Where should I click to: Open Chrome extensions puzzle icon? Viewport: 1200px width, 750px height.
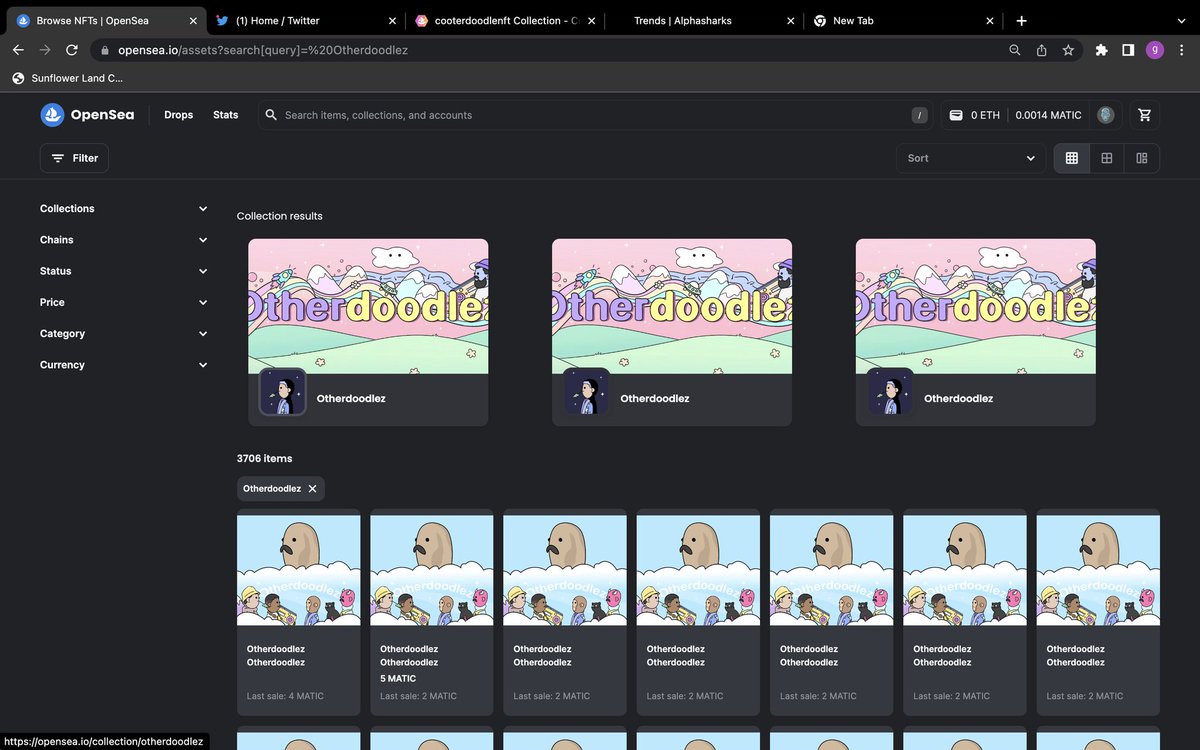1102,50
